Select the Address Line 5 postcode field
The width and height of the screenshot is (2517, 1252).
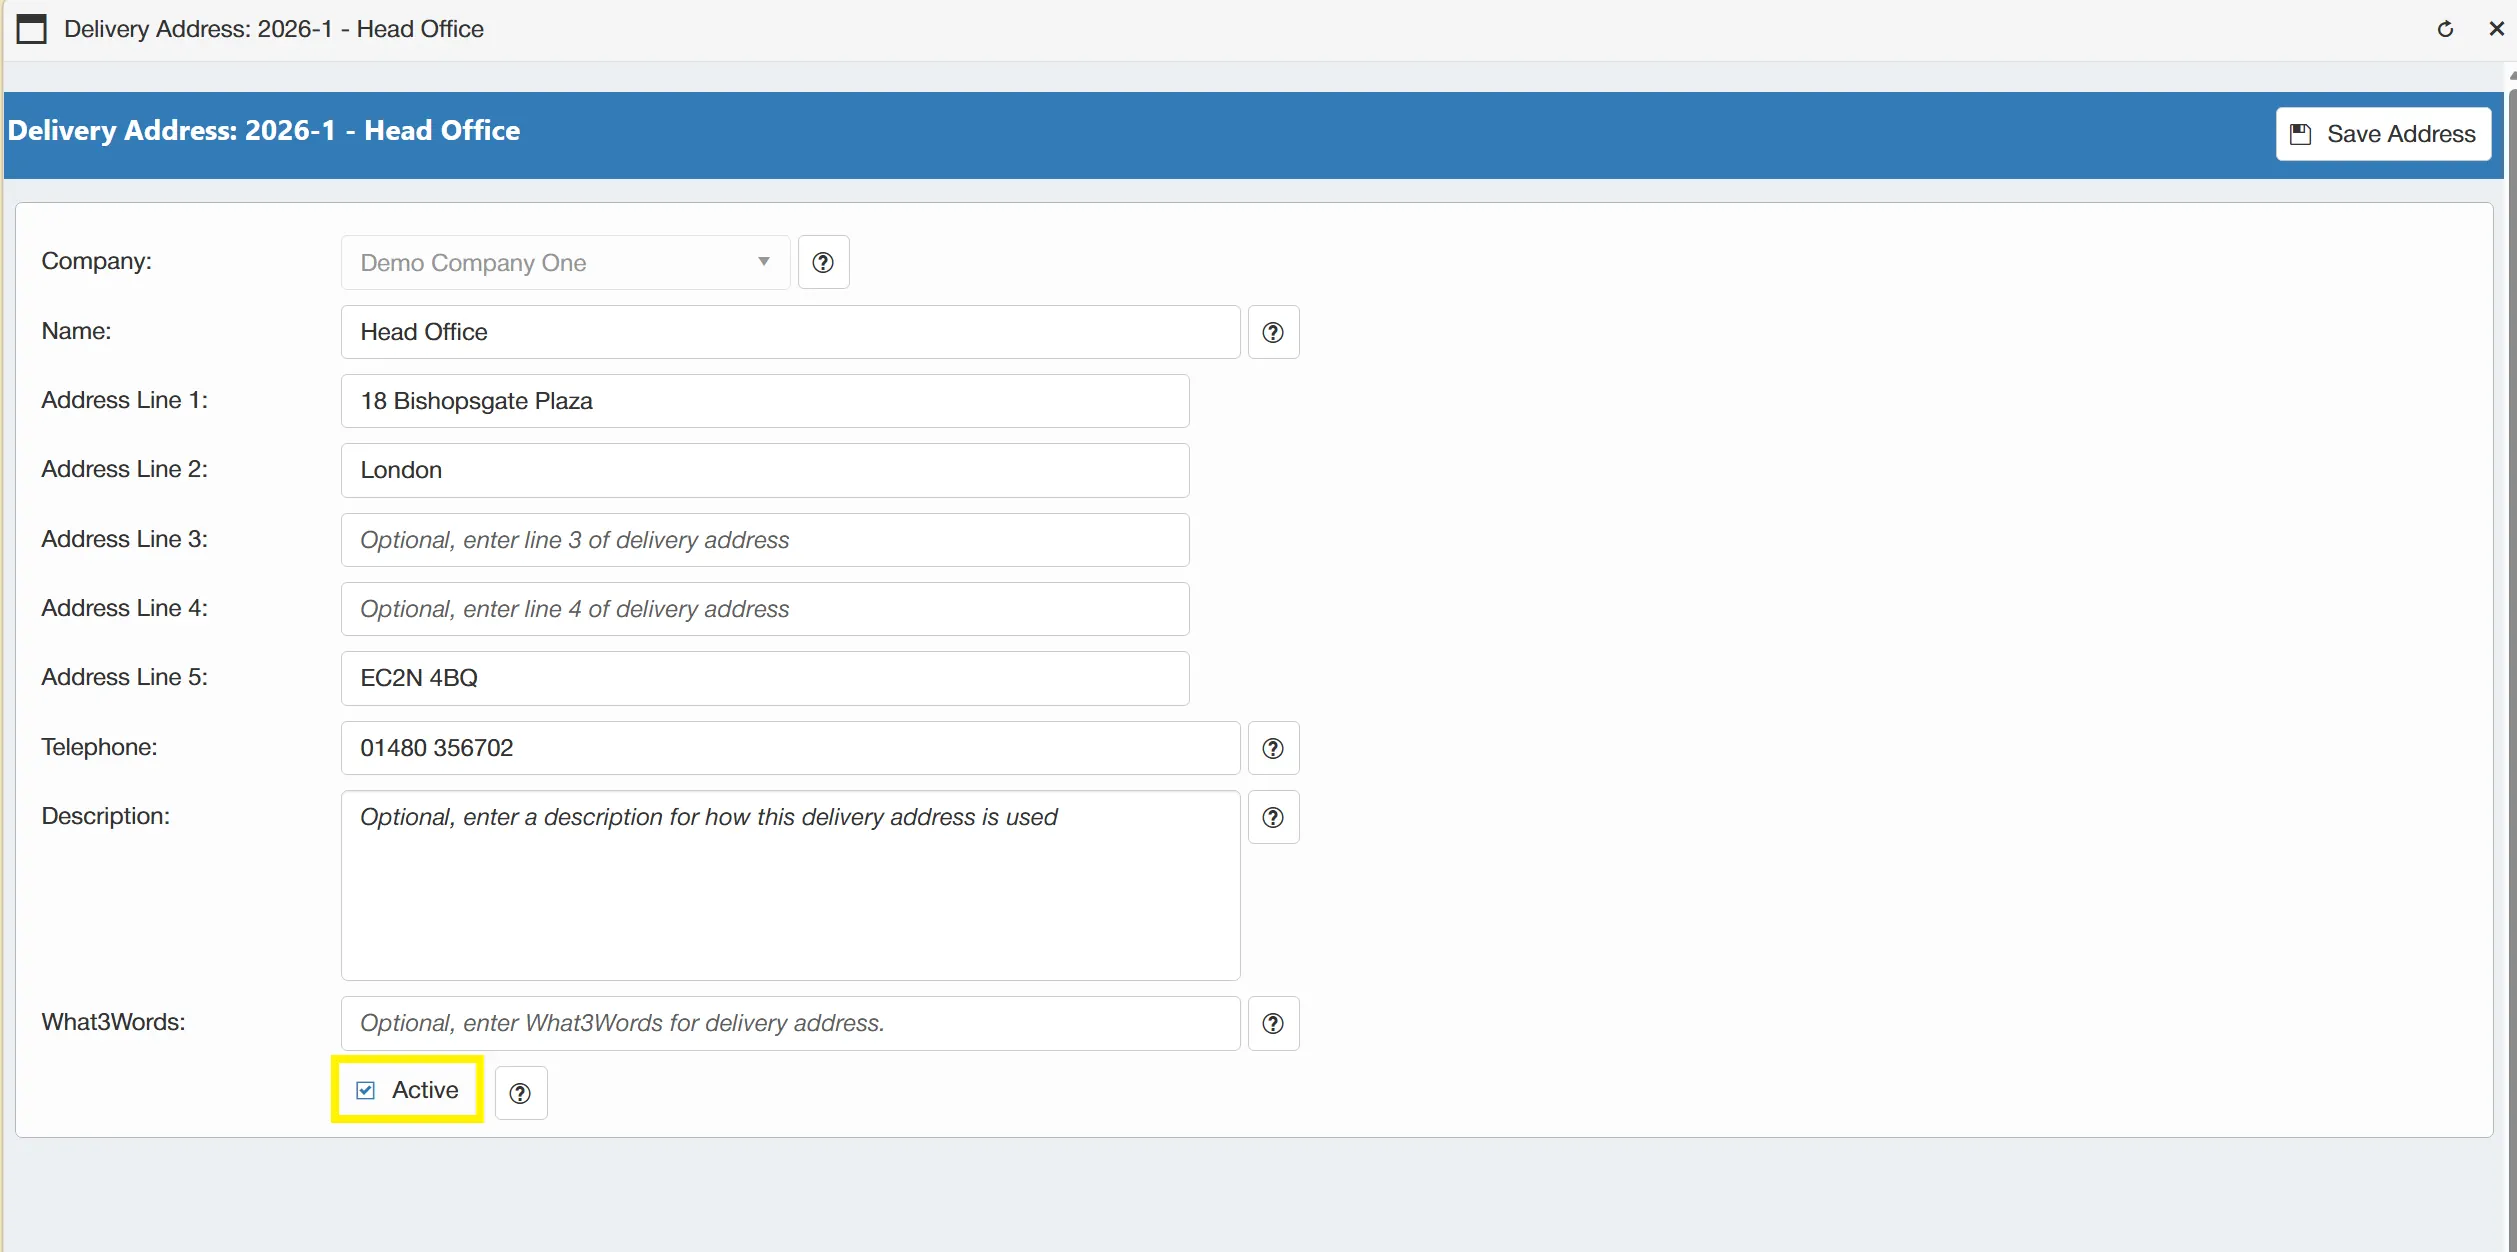pyautogui.click(x=765, y=678)
